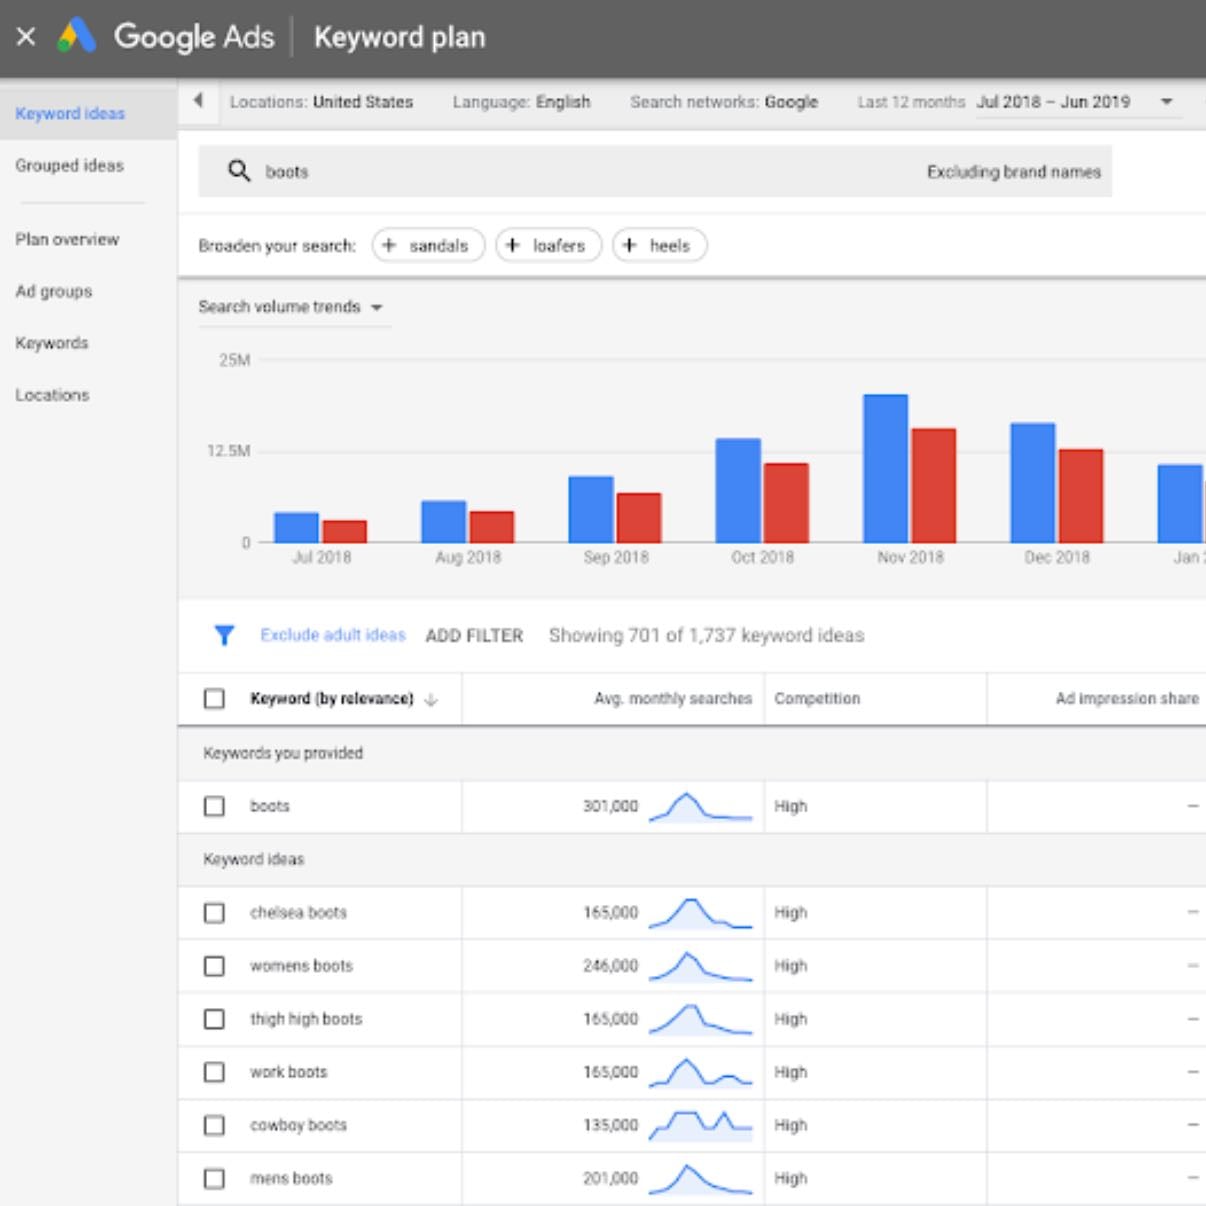
Task: Add sandals to broaden search
Action: [x=428, y=245]
